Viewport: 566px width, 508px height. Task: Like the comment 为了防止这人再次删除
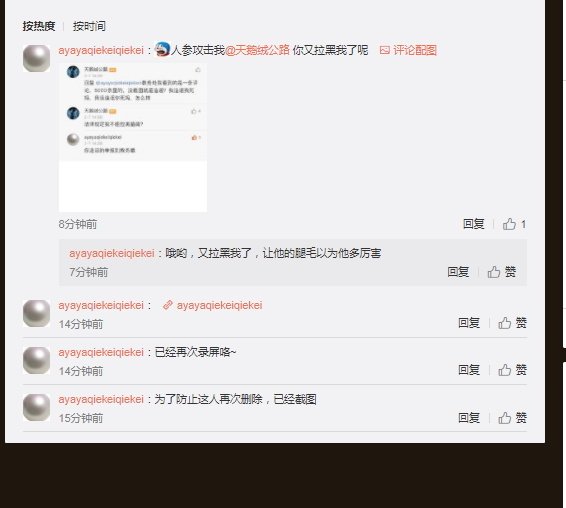click(x=513, y=418)
